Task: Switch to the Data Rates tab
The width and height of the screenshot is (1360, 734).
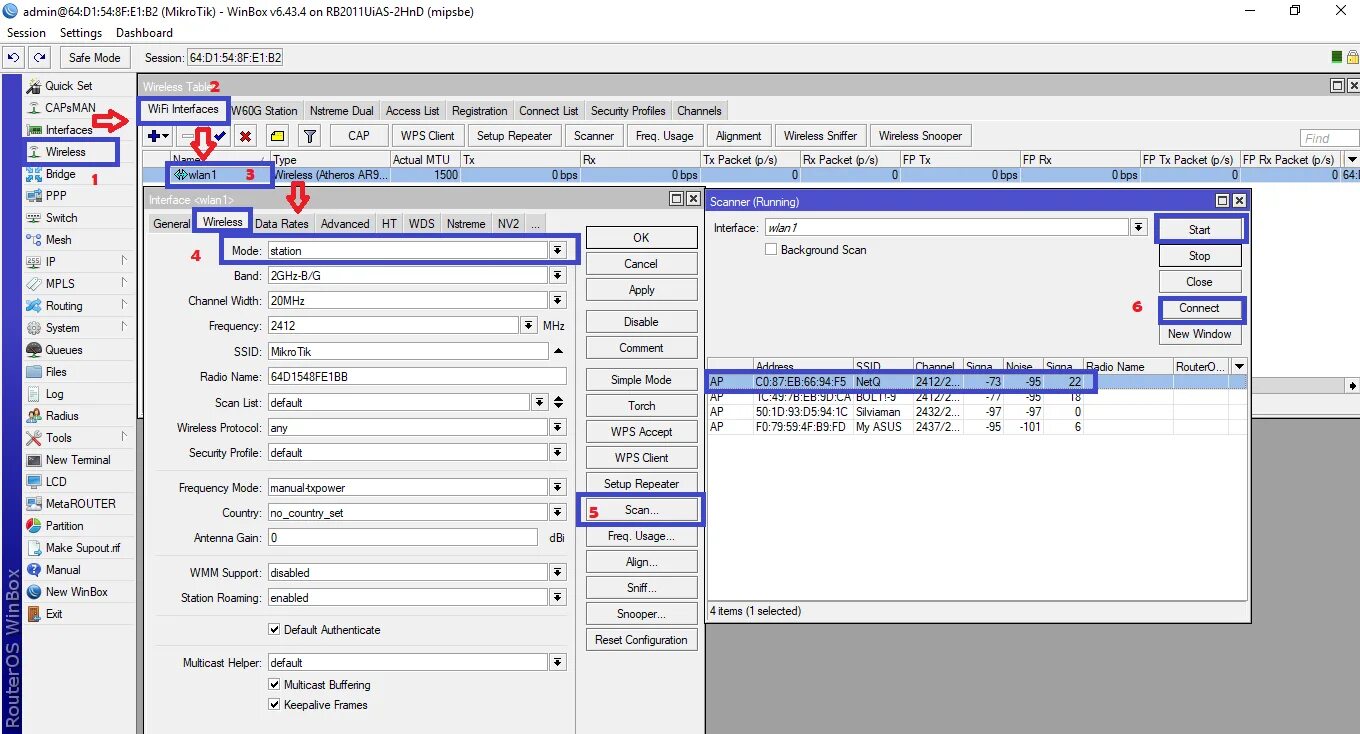Action: pos(281,224)
